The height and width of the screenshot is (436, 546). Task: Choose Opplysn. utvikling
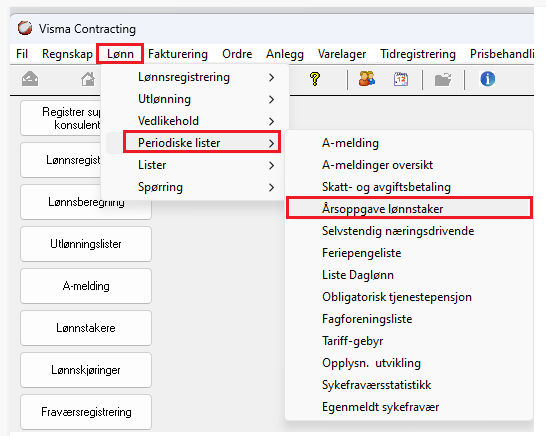point(409,363)
